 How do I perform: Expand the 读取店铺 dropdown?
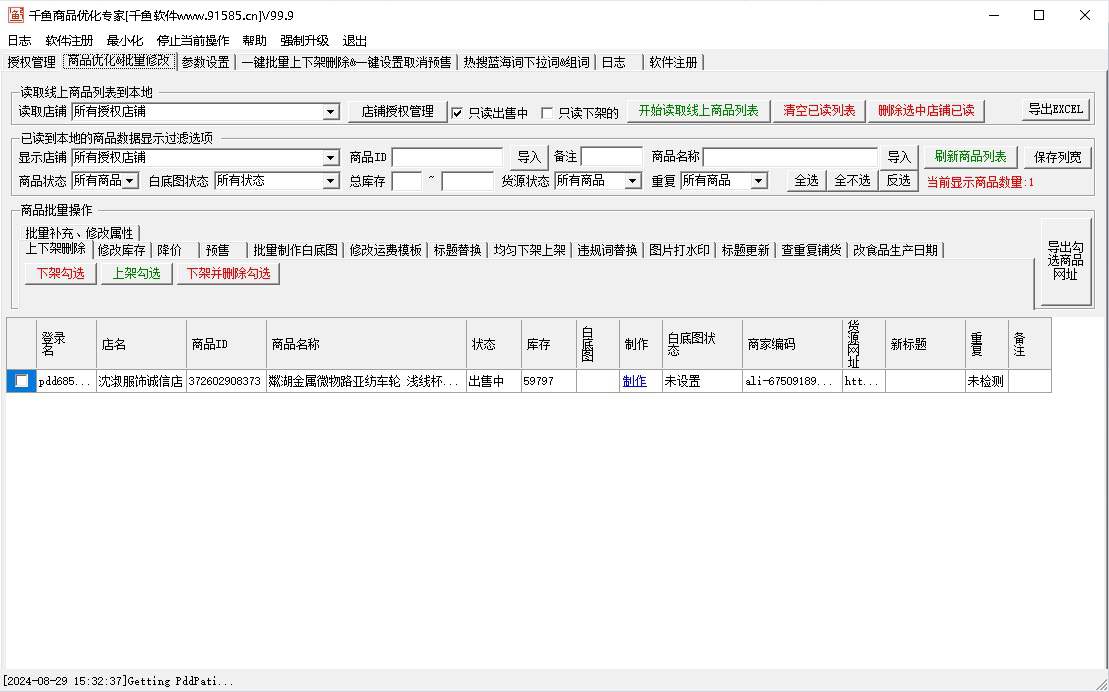(x=331, y=112)
